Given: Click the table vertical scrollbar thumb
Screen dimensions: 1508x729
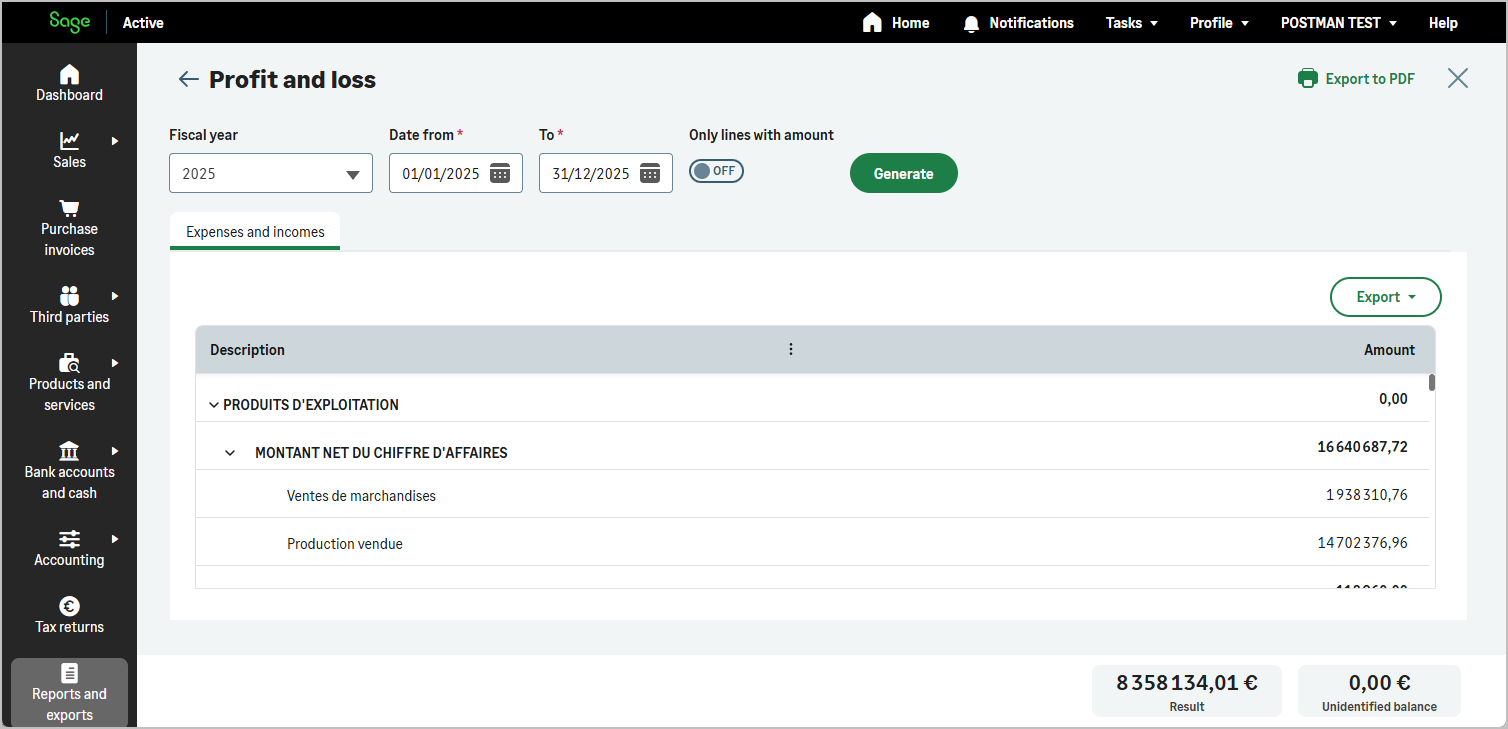Looking at the screenshot, I should [x=1432, y=382].
